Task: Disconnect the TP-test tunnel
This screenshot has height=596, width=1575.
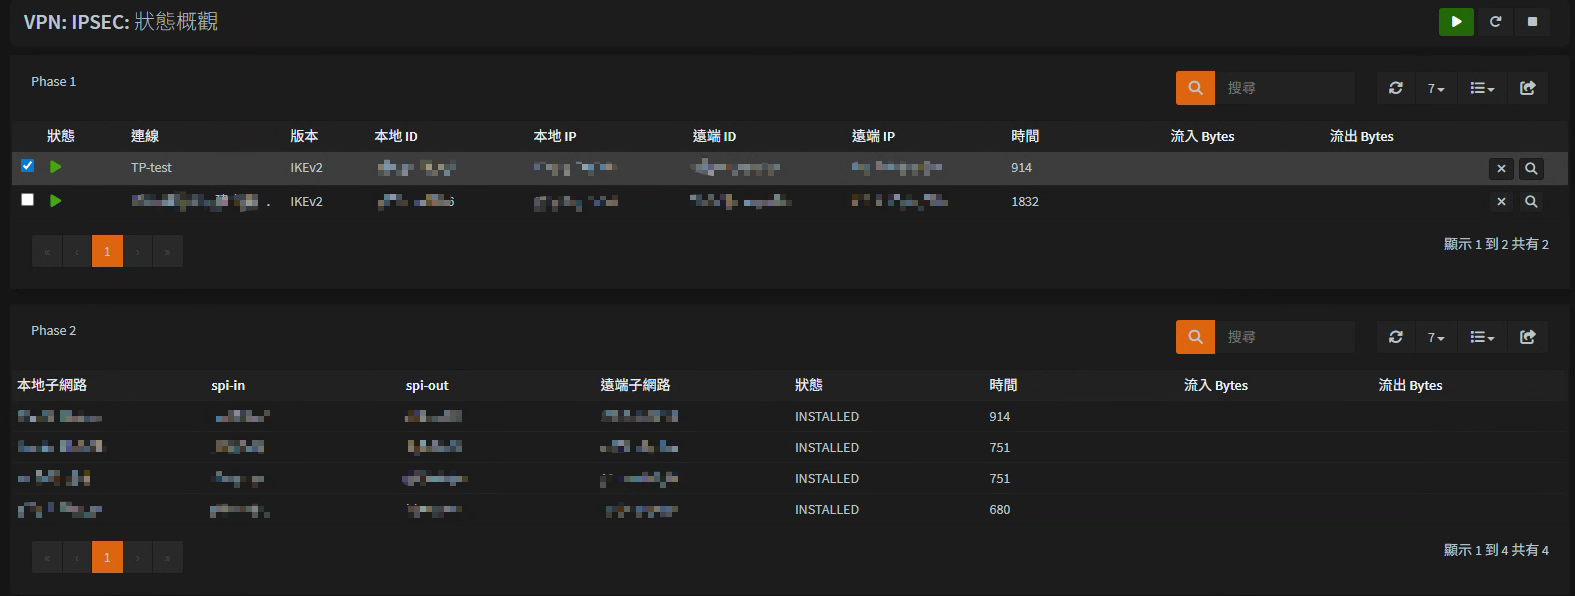Action: coord(1501,169)
